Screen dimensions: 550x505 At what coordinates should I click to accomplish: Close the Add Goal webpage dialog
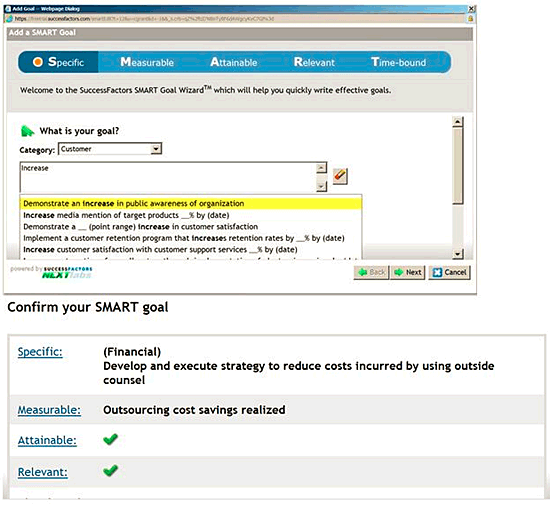pyautogui.click(x=471, y=9)
